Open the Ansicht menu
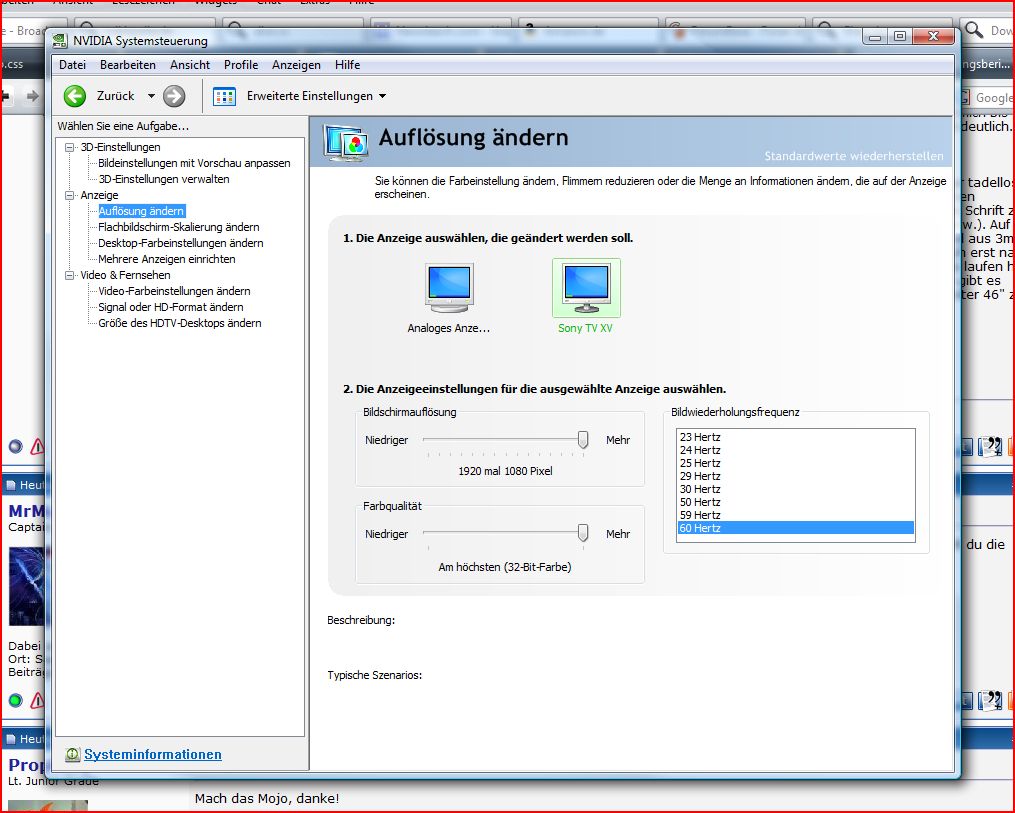Image resolution: width=1015 pixels, height=813 pixels. coord(190,65)
